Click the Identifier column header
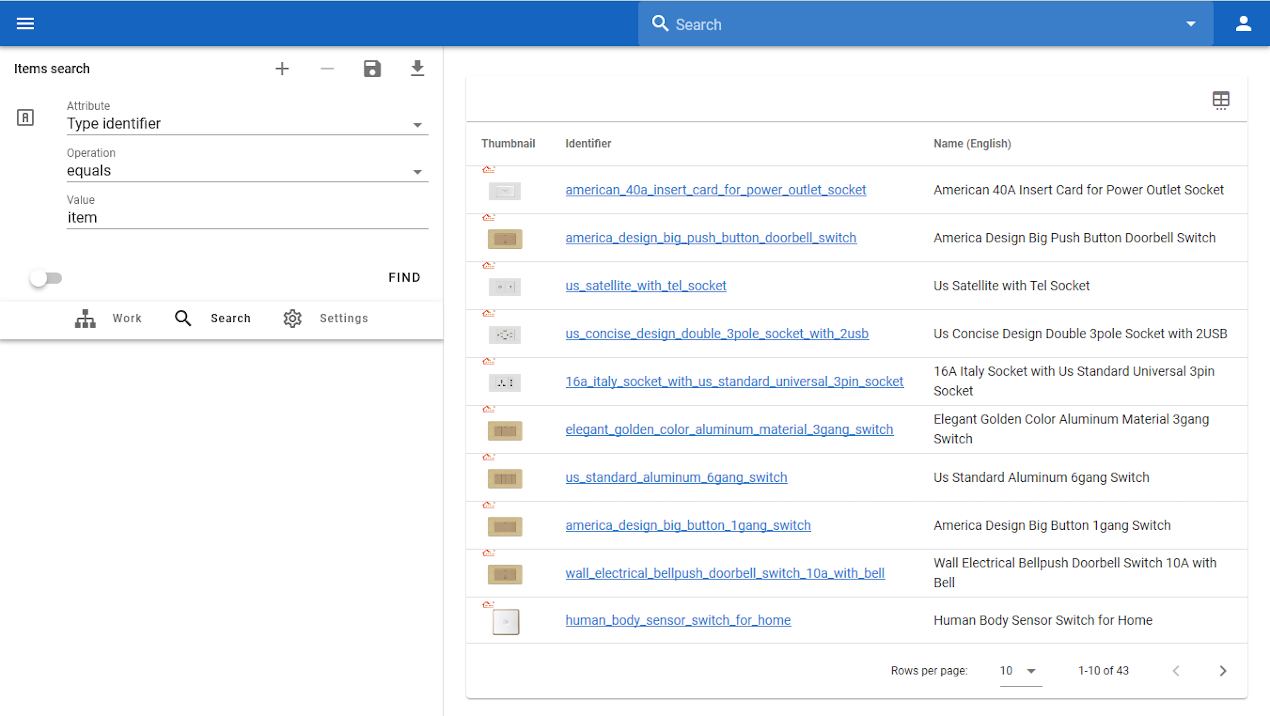This screenshot has height=716, width=1270. click(588, 144)
